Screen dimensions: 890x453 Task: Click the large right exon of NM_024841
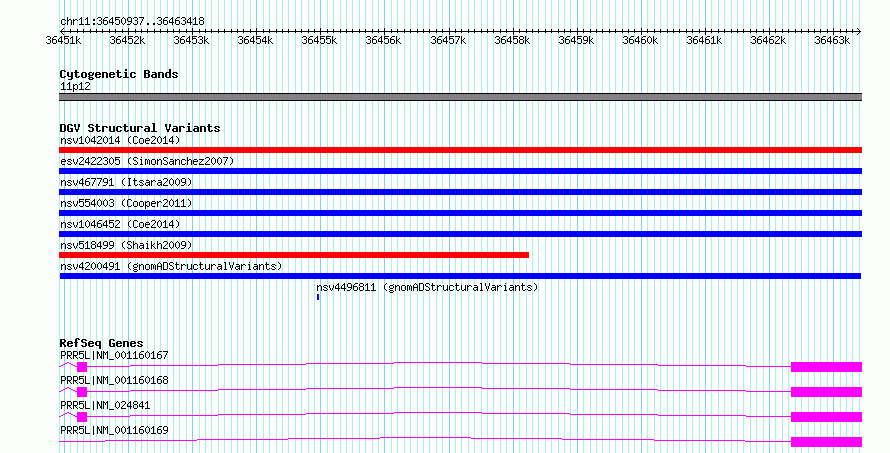pos(826,417)
